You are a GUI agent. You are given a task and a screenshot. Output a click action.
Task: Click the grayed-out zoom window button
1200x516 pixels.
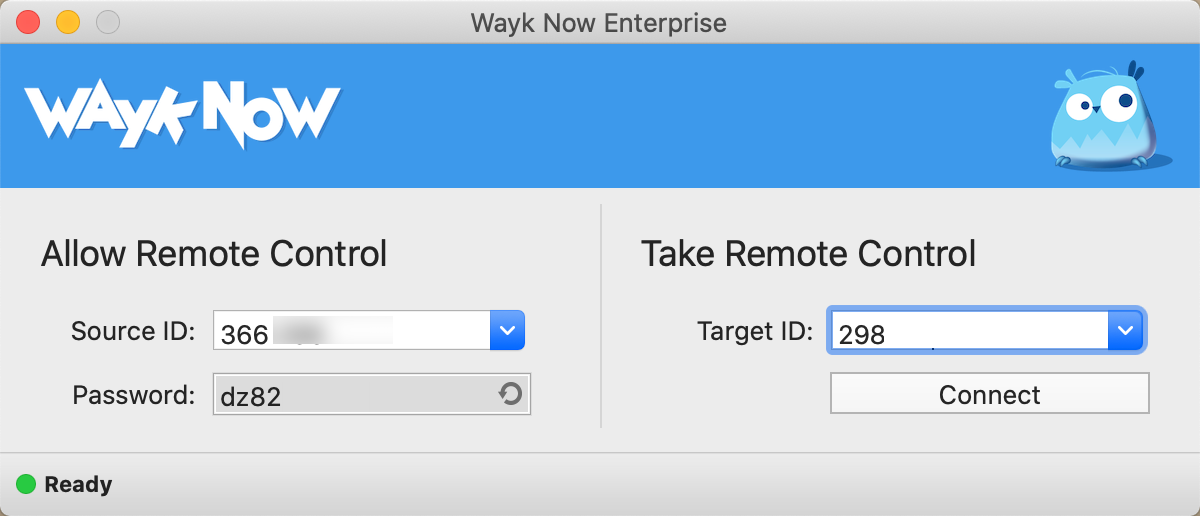107,21
